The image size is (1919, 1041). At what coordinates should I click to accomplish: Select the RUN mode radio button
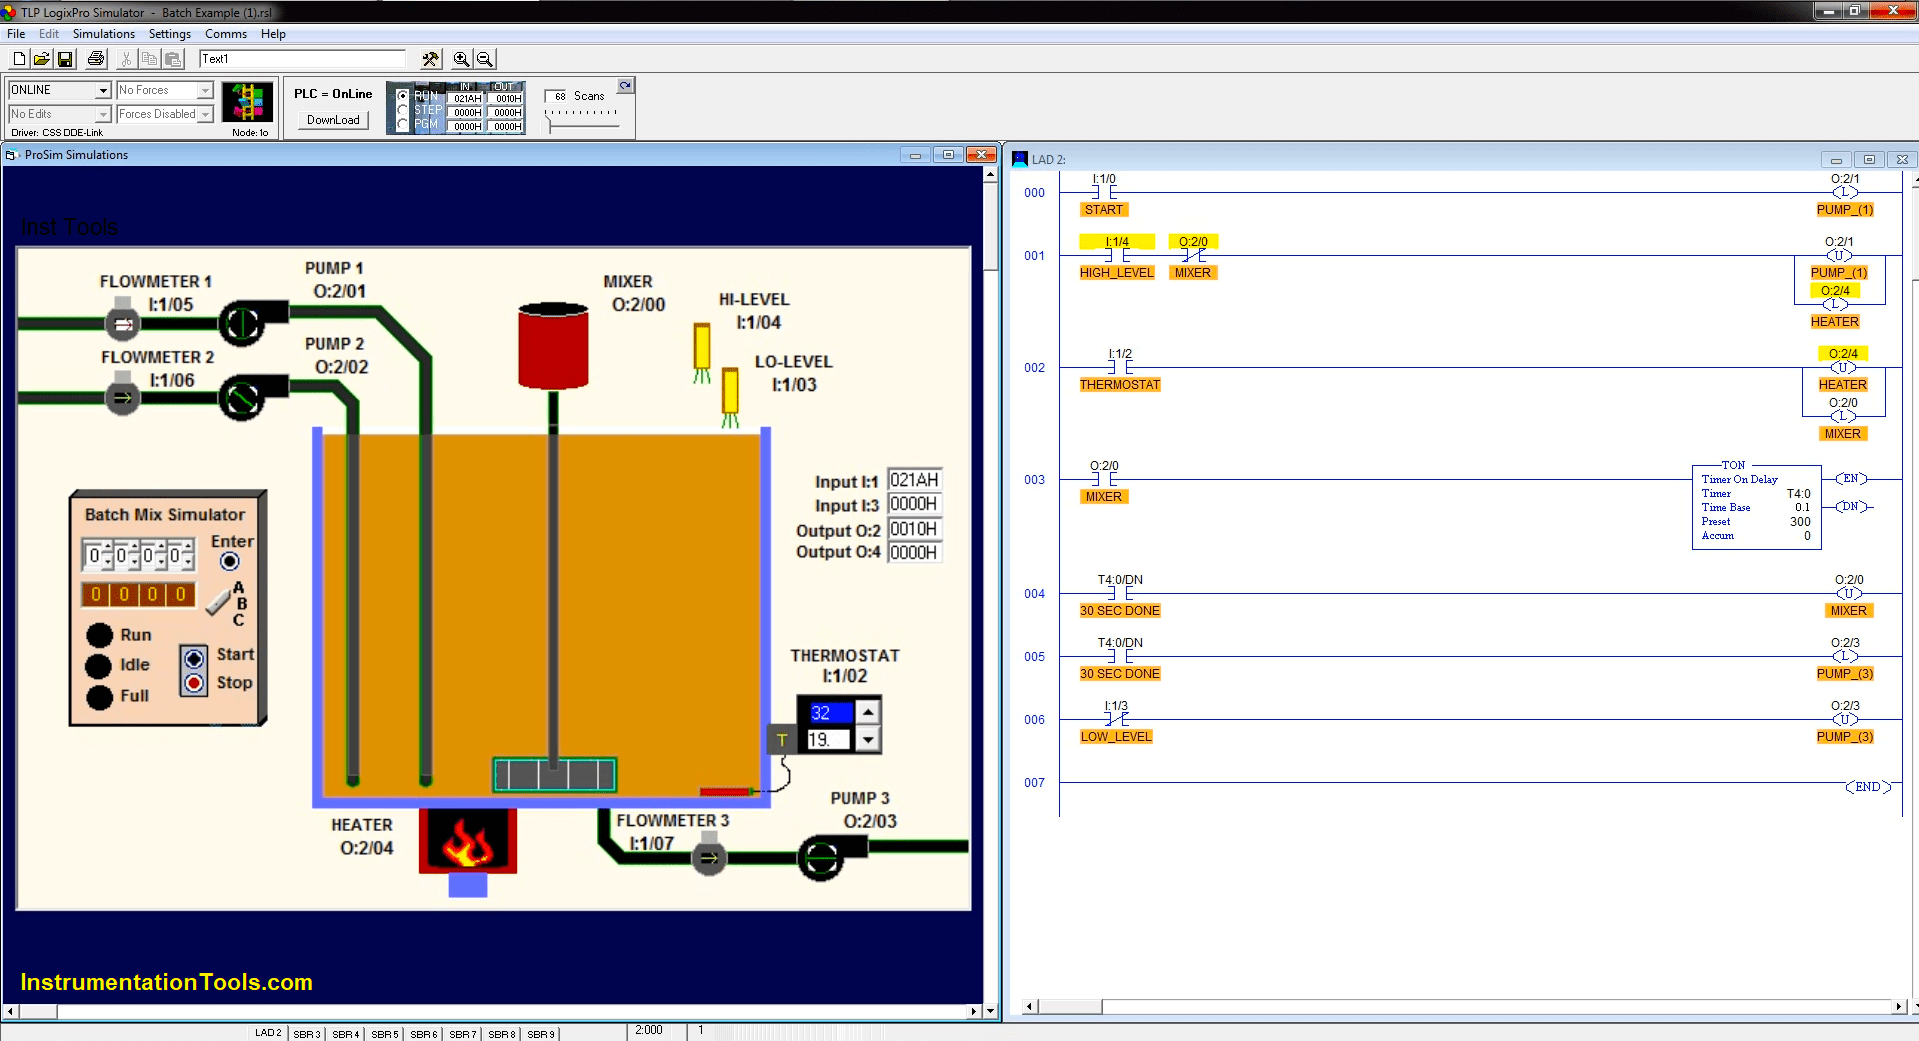404,95
